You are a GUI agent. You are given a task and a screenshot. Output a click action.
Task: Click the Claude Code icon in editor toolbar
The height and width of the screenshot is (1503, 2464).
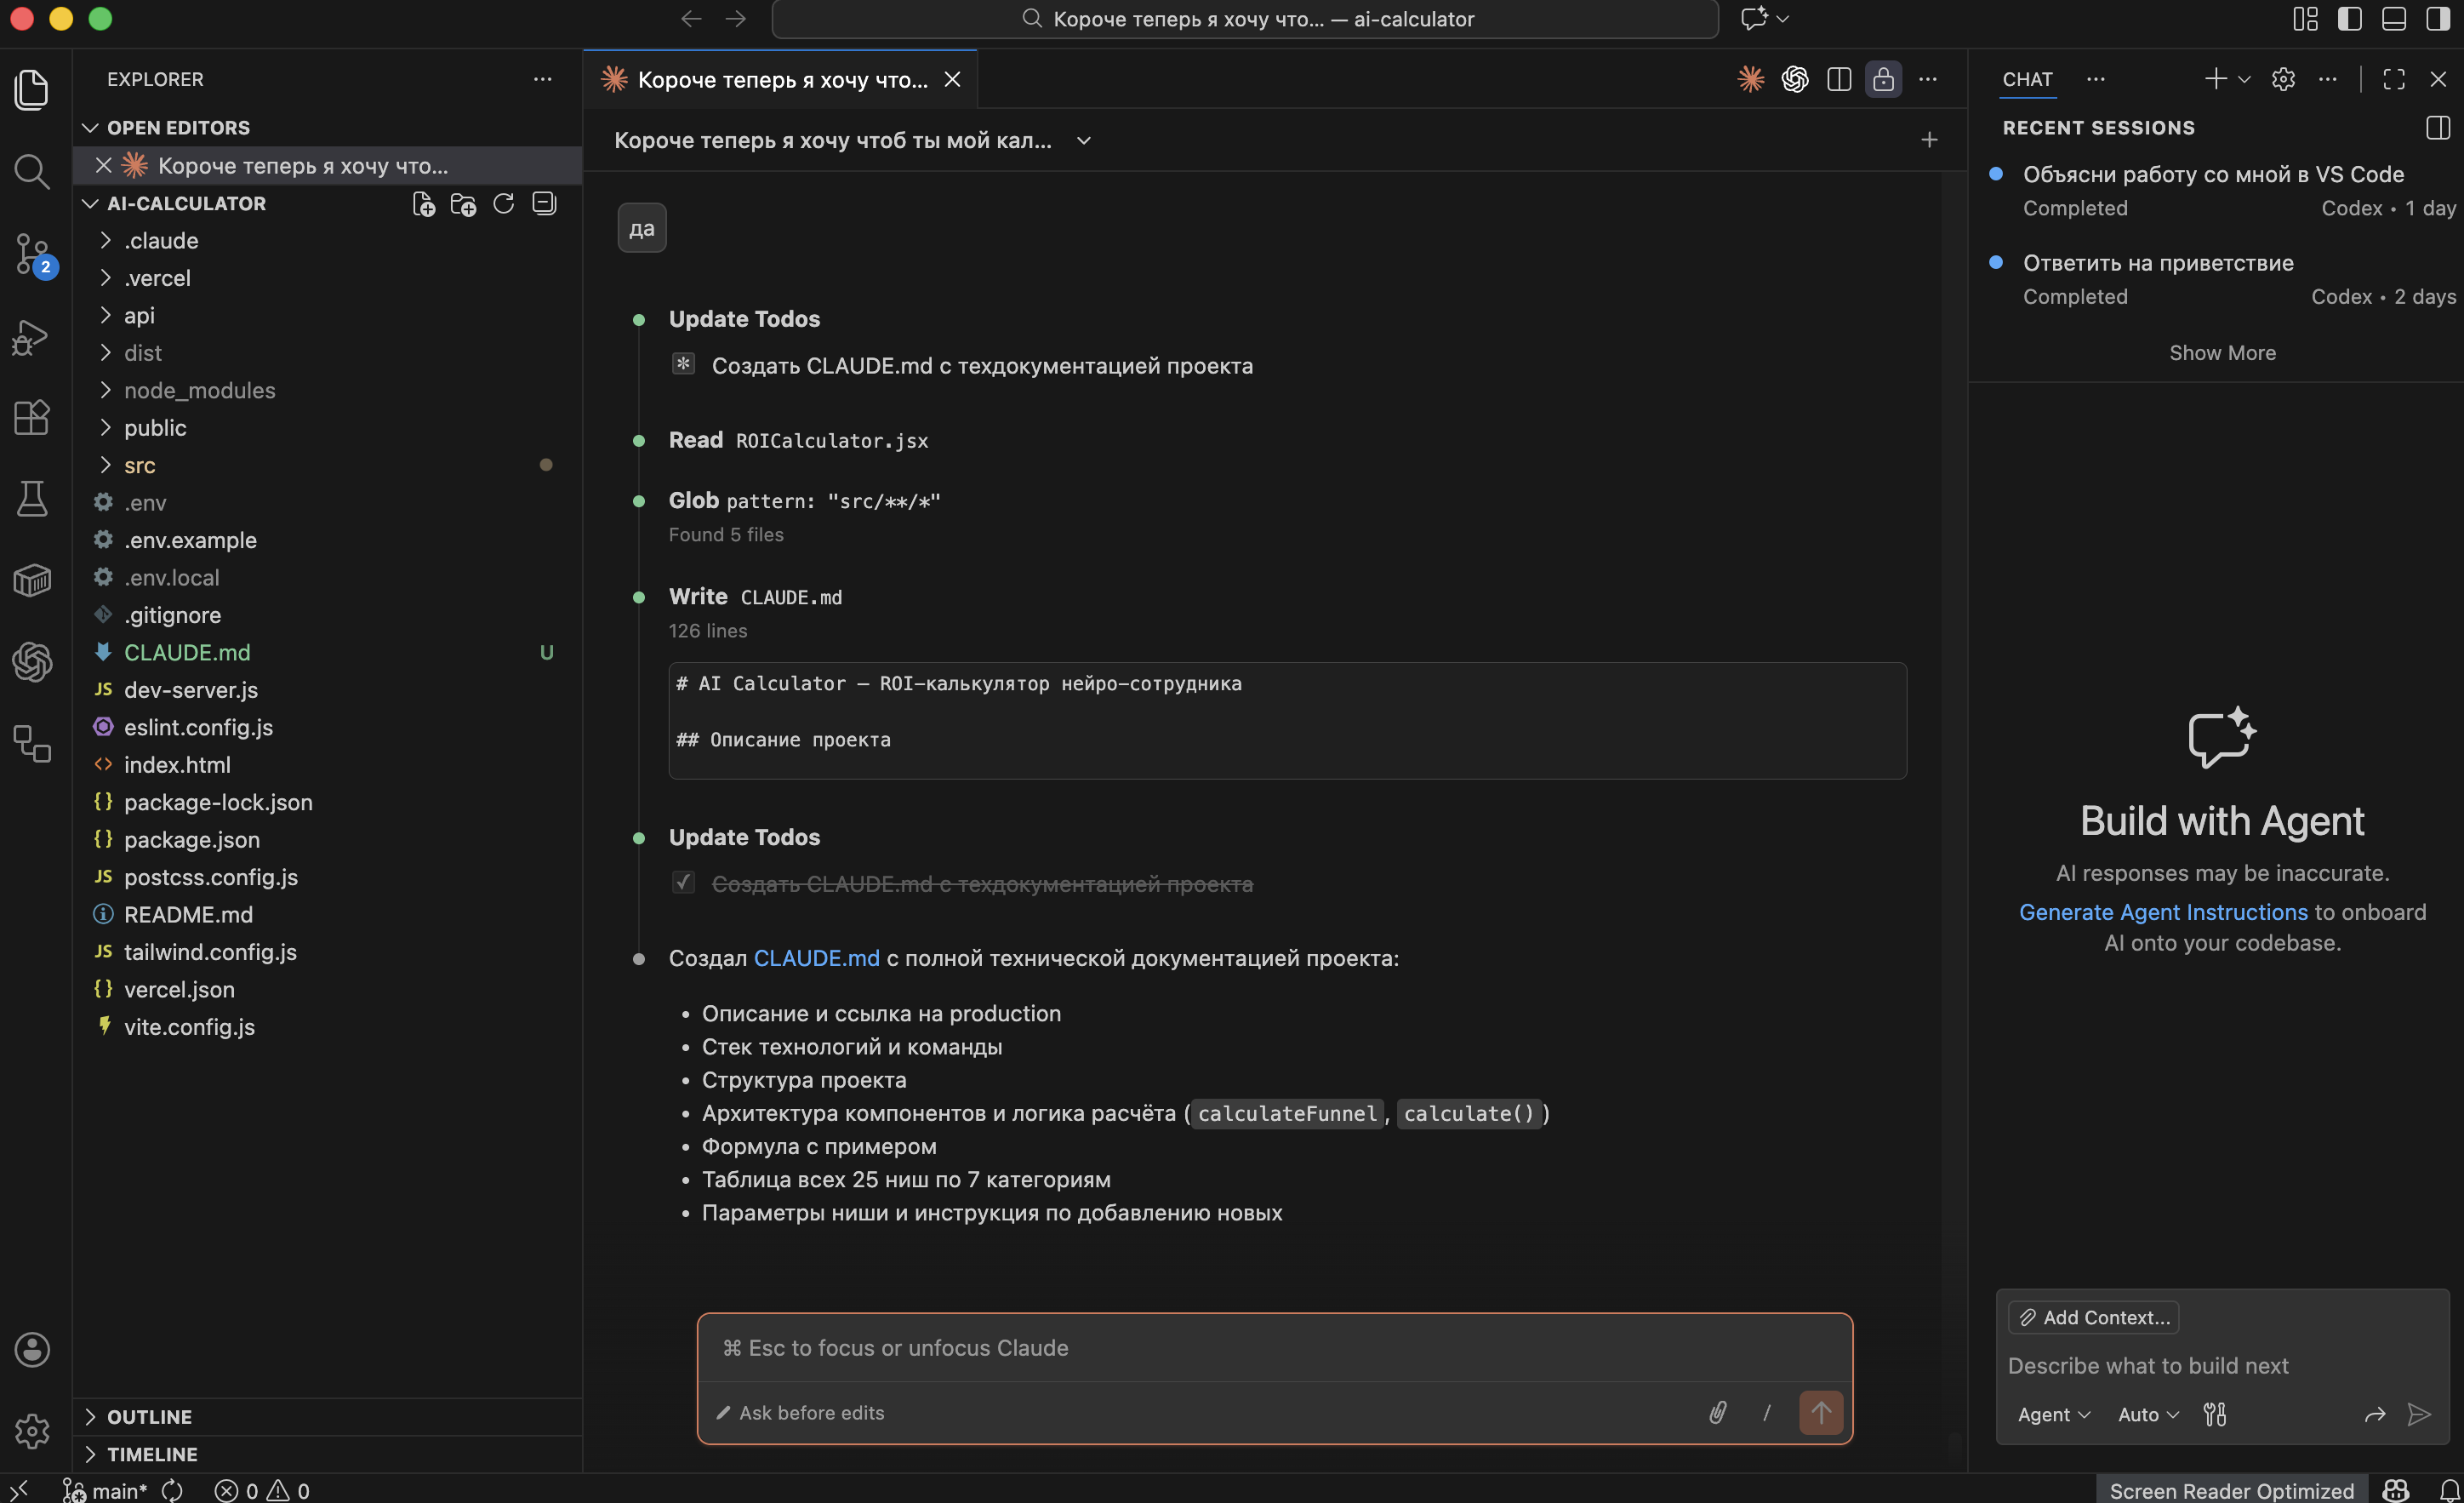click(x=1750, y=79)
